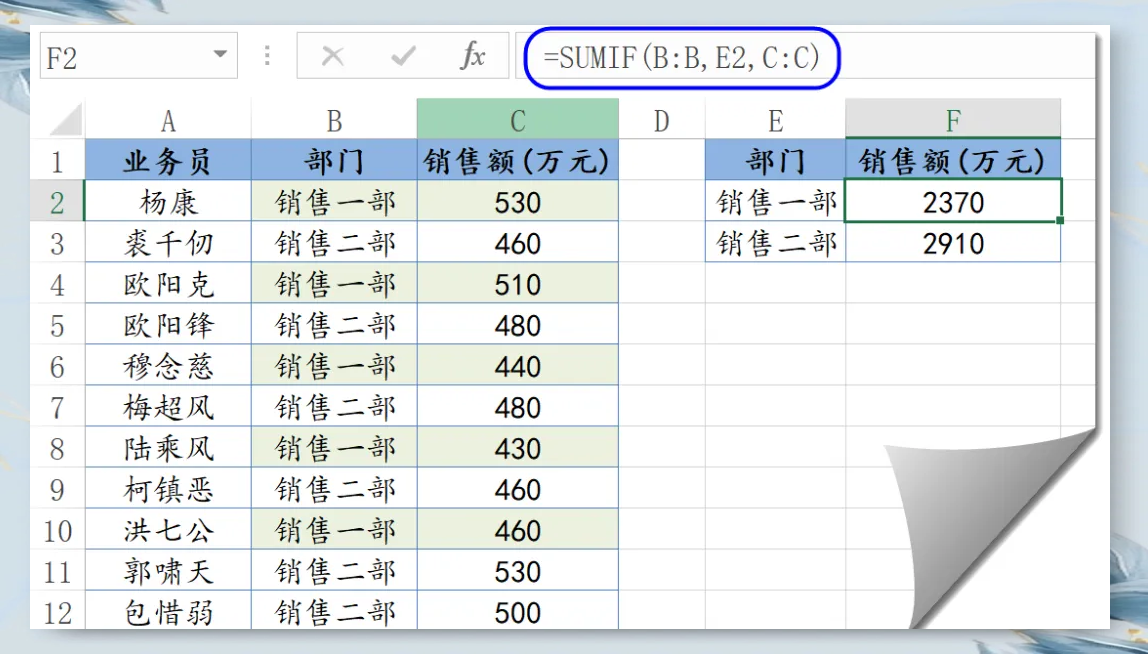Click cell E2 containing 销售一部
Viewport: 1148px width, 654px height.
[x=775, y=201]
